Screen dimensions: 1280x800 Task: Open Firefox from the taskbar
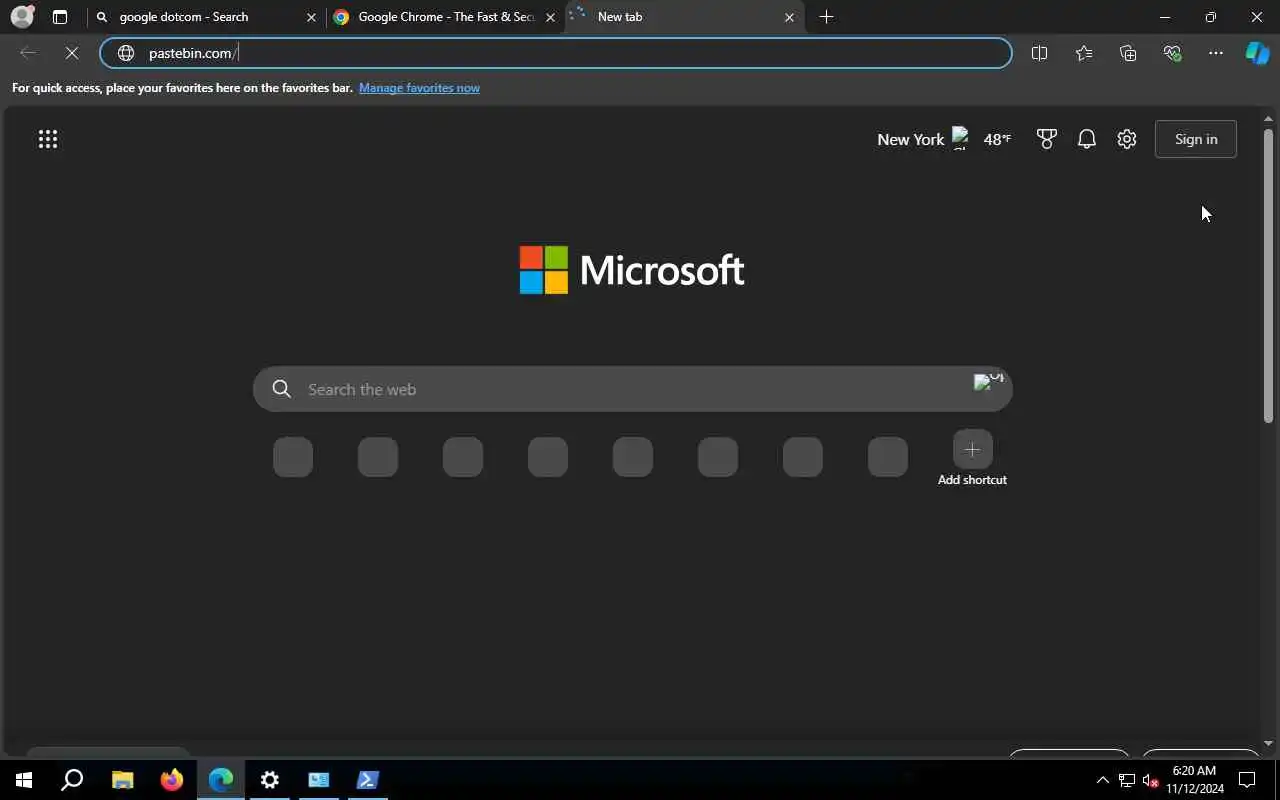pyautogui.click(x=171, y=780)
